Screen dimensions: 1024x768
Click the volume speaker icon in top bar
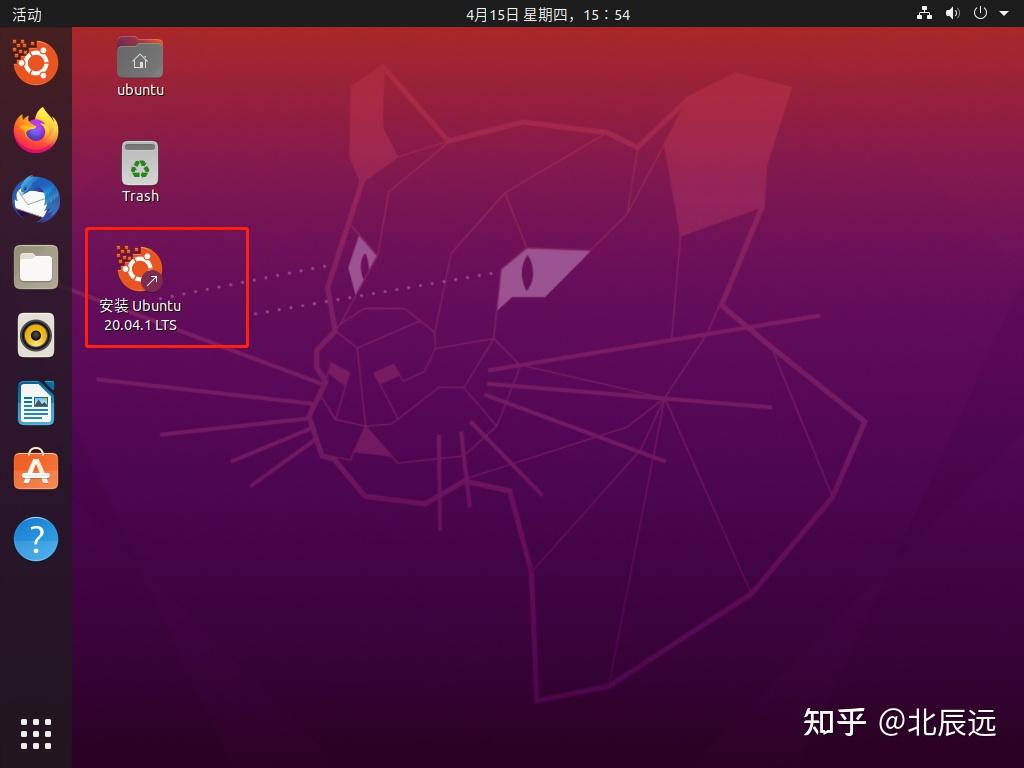coord(953,13)
